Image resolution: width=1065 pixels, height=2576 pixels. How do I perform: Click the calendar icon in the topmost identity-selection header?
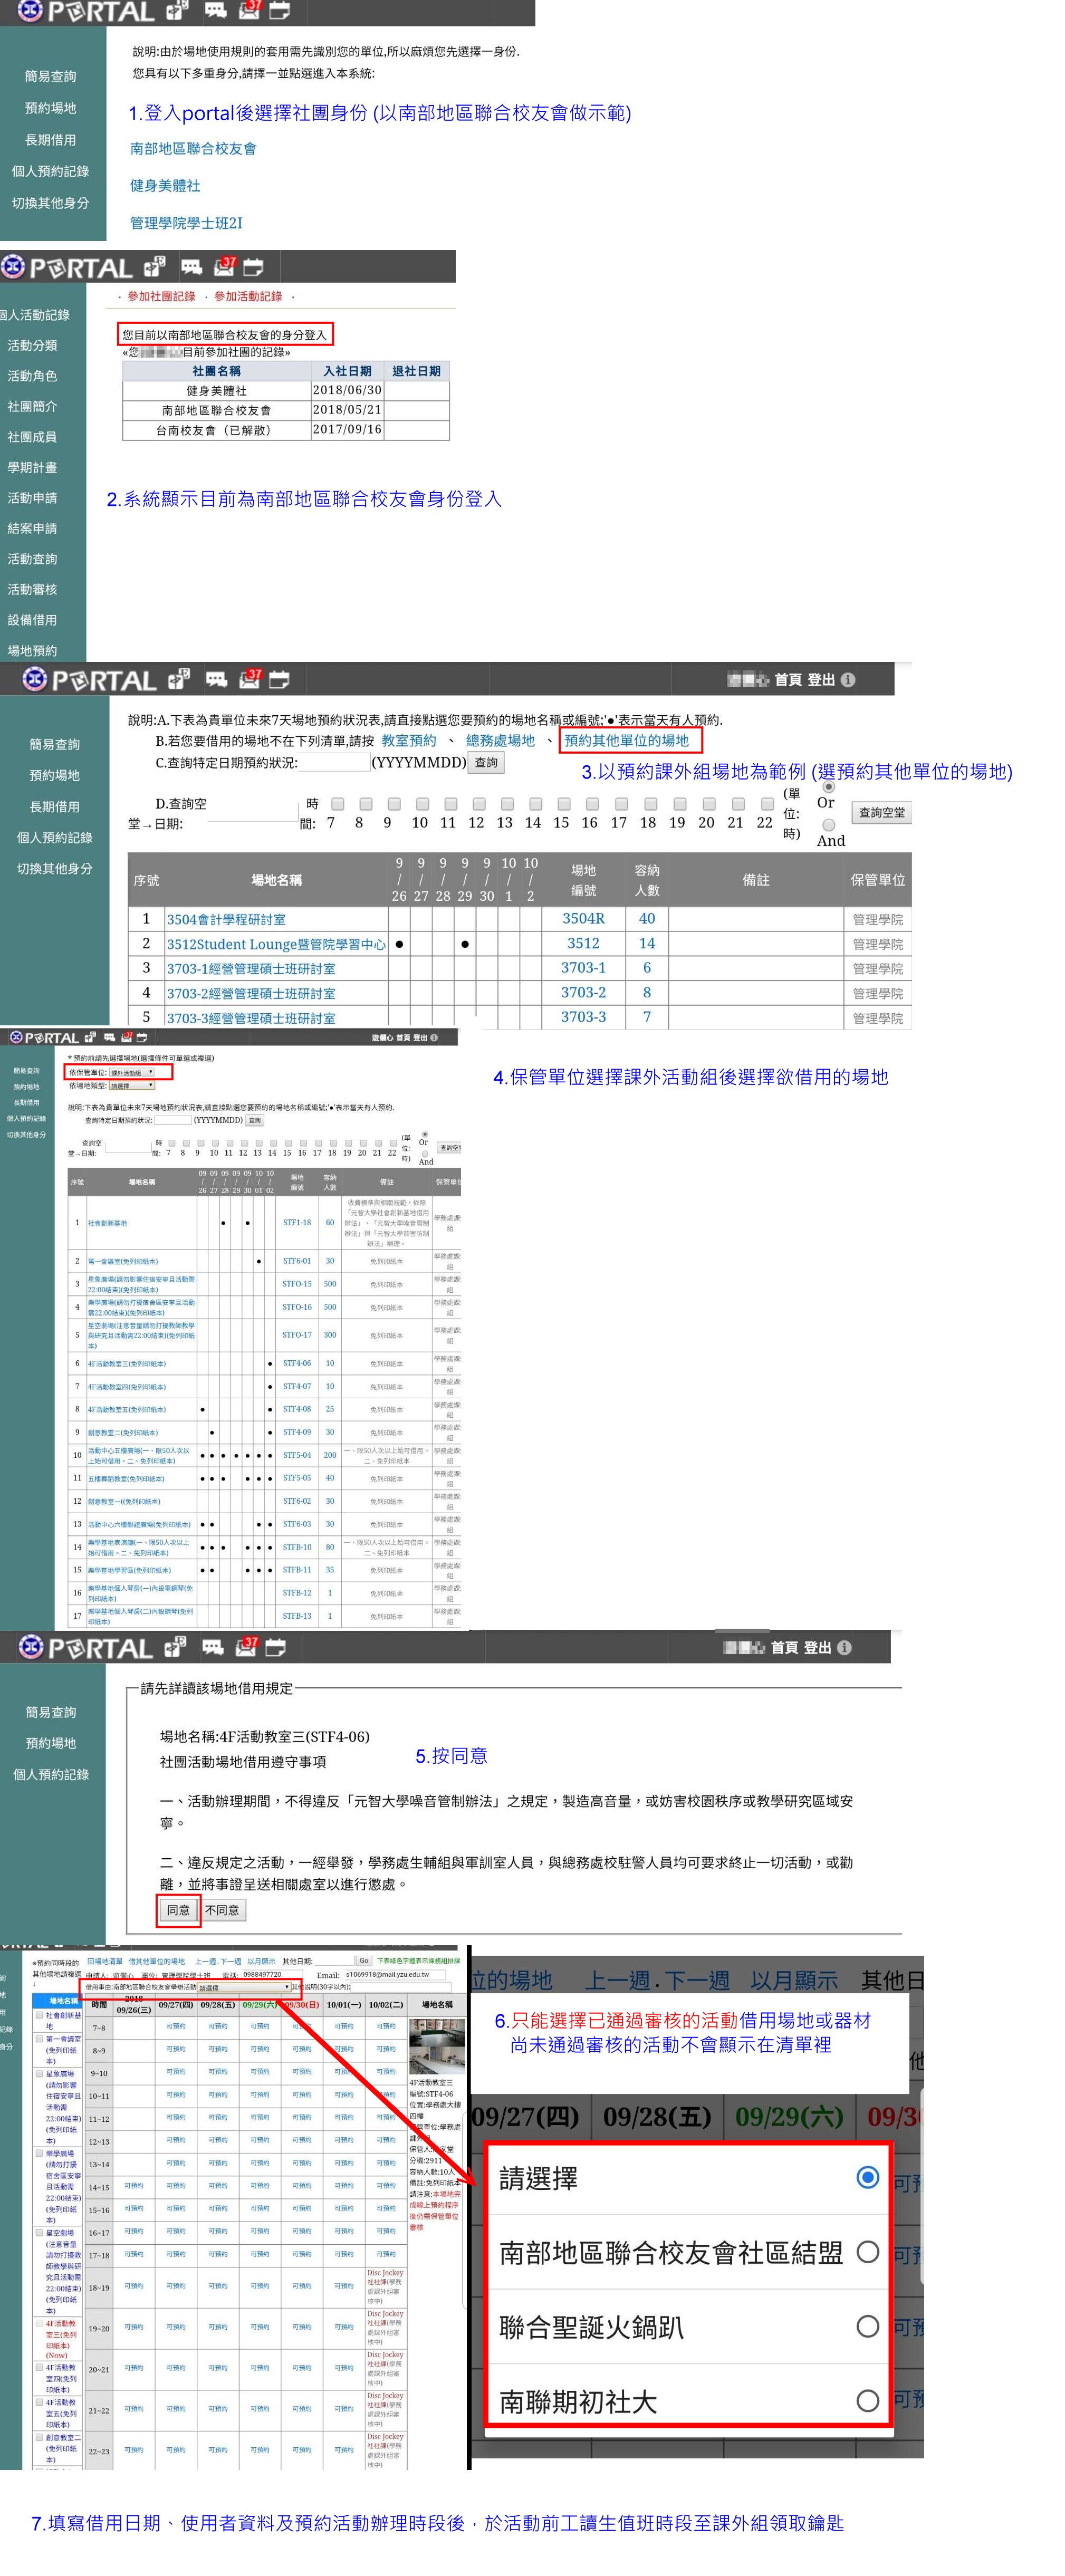(279, 11)
